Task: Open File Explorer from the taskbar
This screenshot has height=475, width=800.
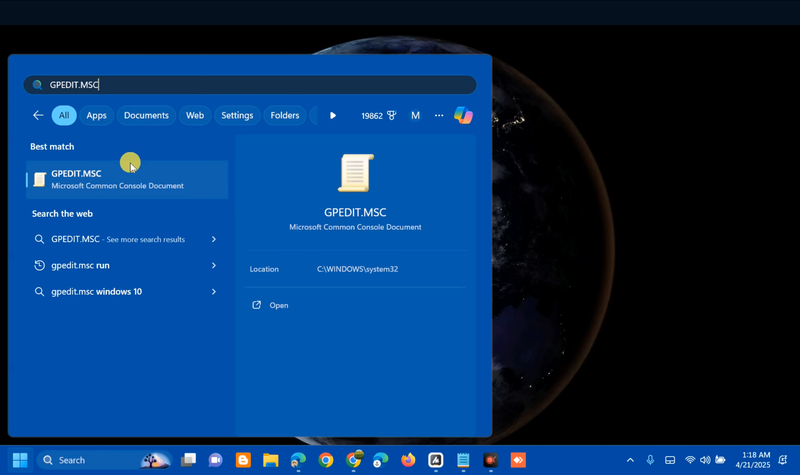Action: (271, 460)
